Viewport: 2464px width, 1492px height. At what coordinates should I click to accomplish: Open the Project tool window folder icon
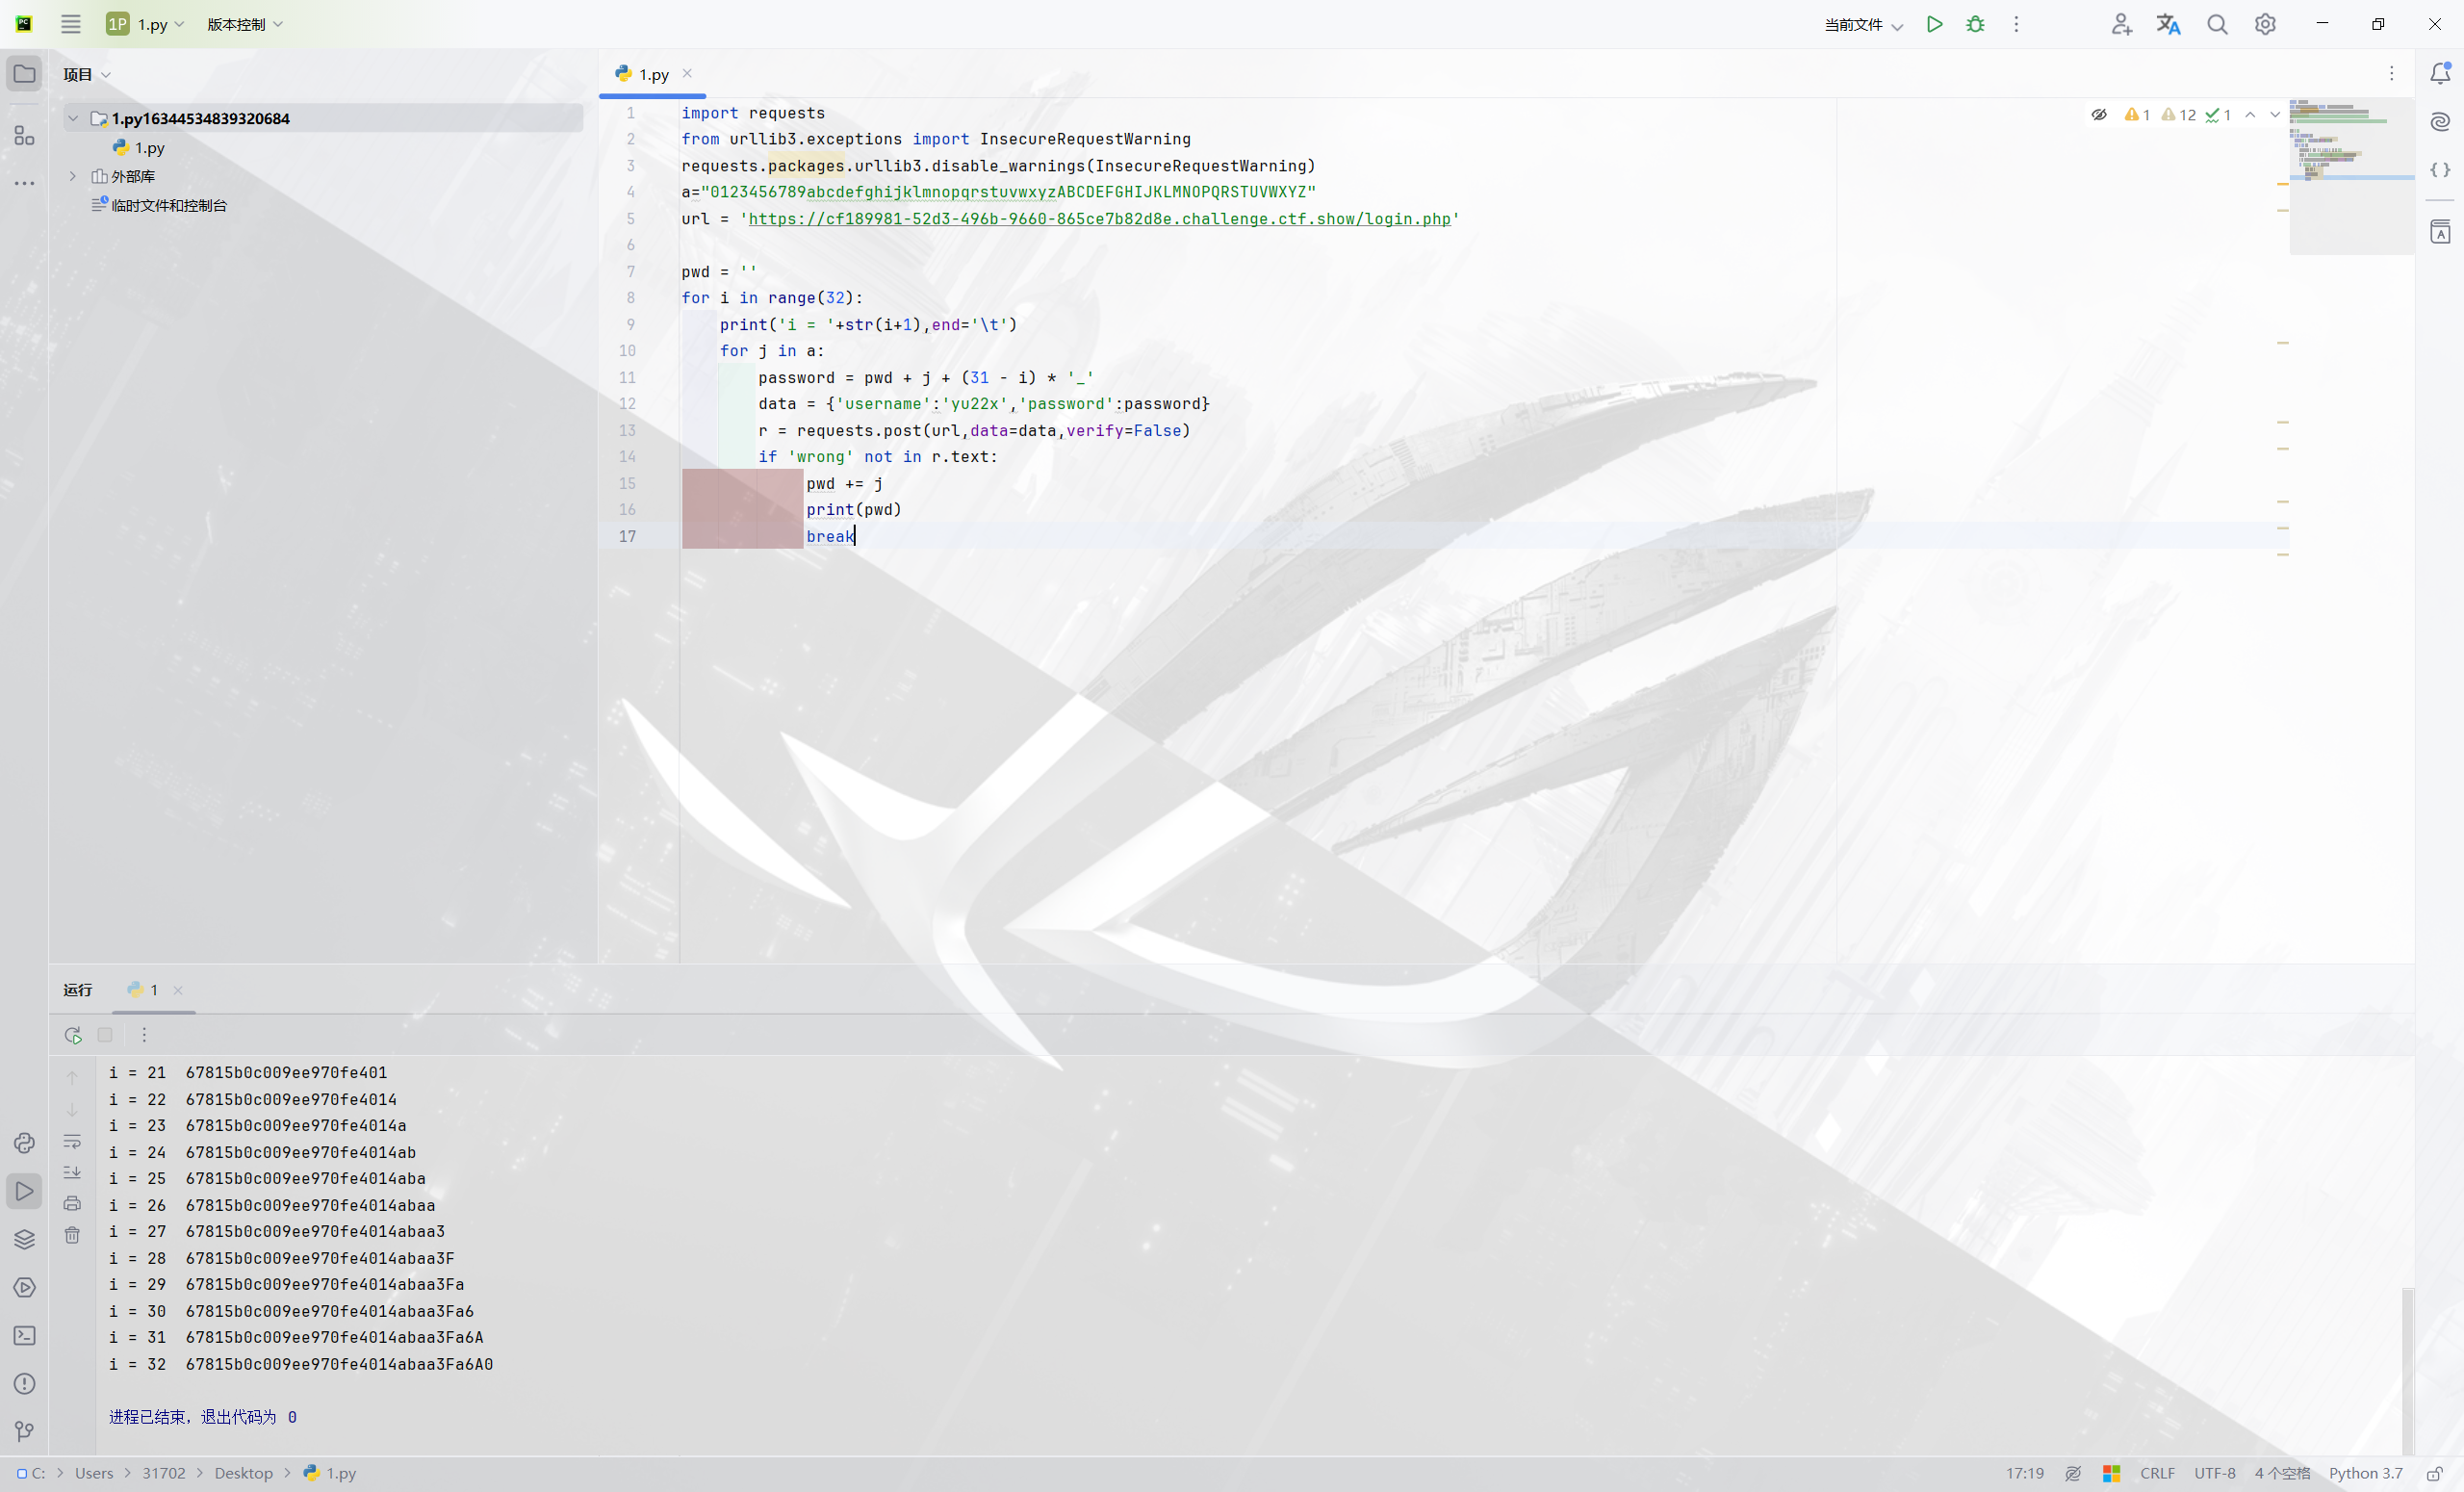(x=24, y=74)
